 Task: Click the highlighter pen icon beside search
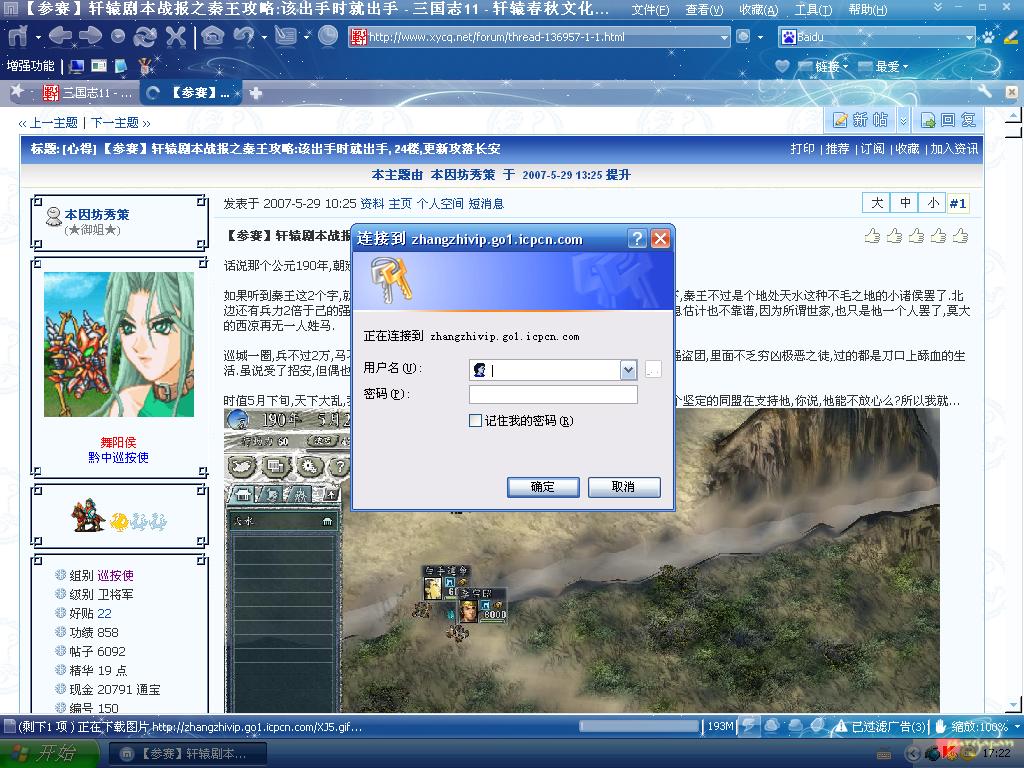[1011, 37]
